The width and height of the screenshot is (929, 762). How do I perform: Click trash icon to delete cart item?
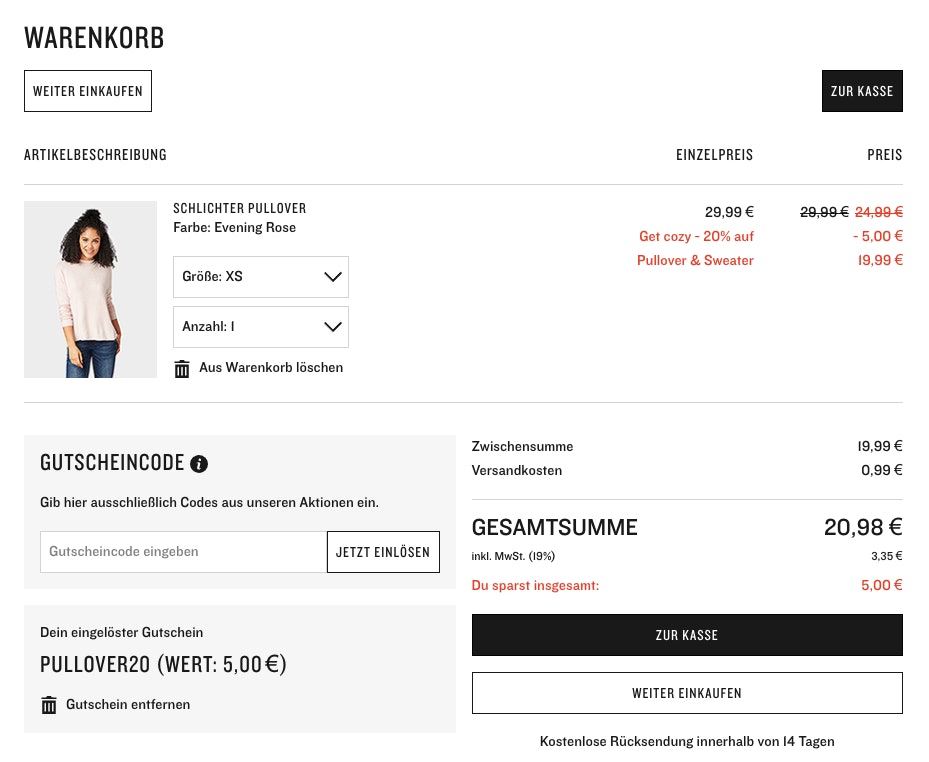(182, 369)
